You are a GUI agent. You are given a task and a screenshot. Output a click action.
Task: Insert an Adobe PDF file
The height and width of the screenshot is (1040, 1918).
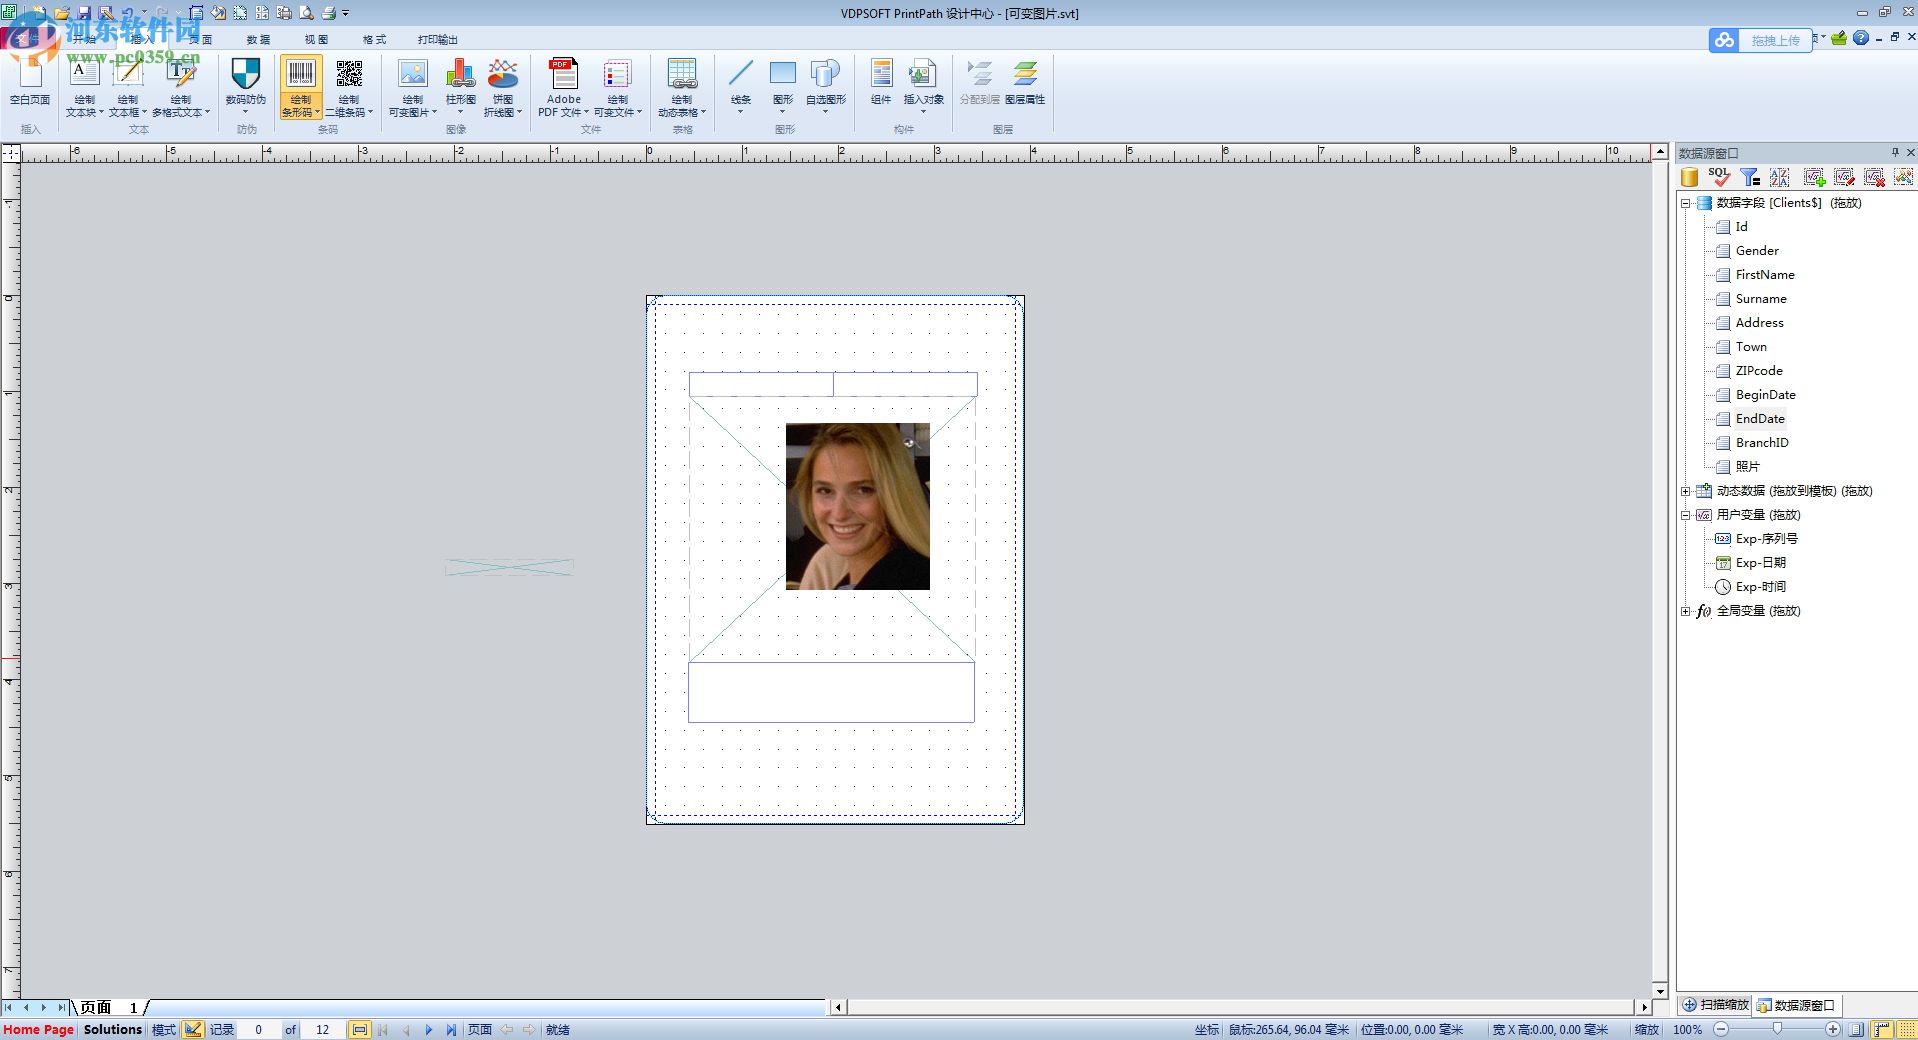563,76
